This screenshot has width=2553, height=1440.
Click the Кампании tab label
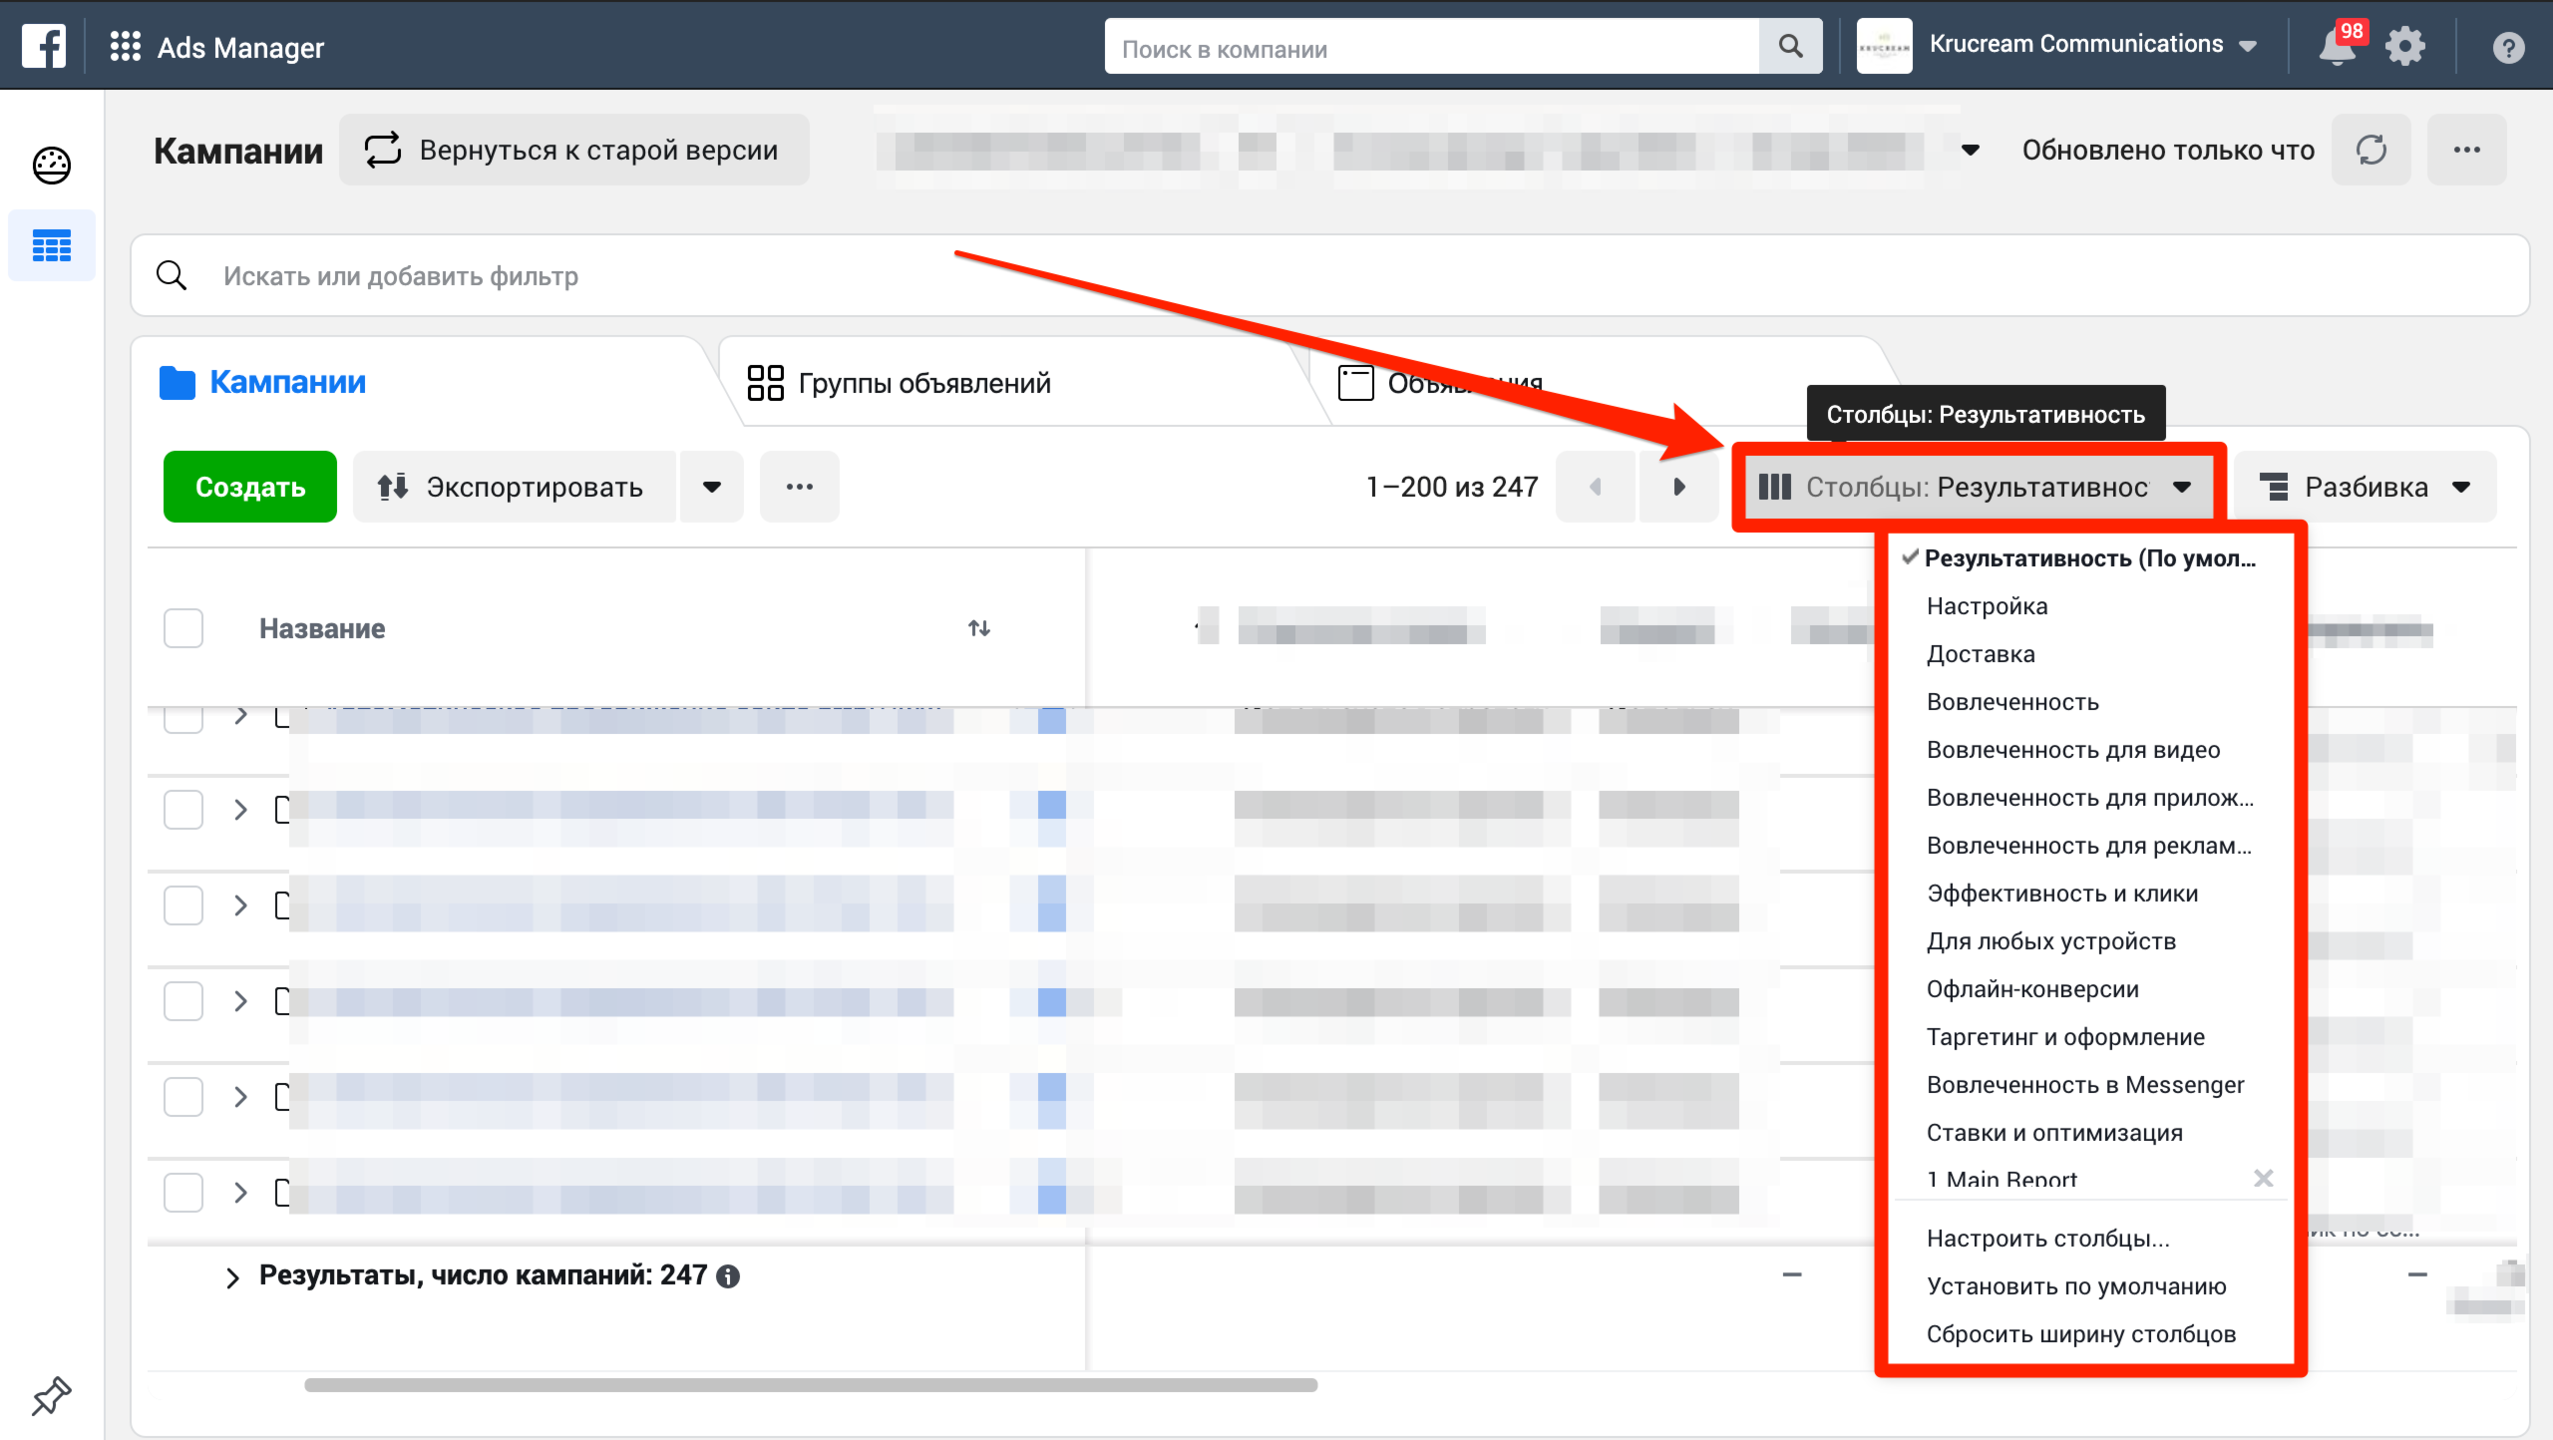[x=288, y=382]
